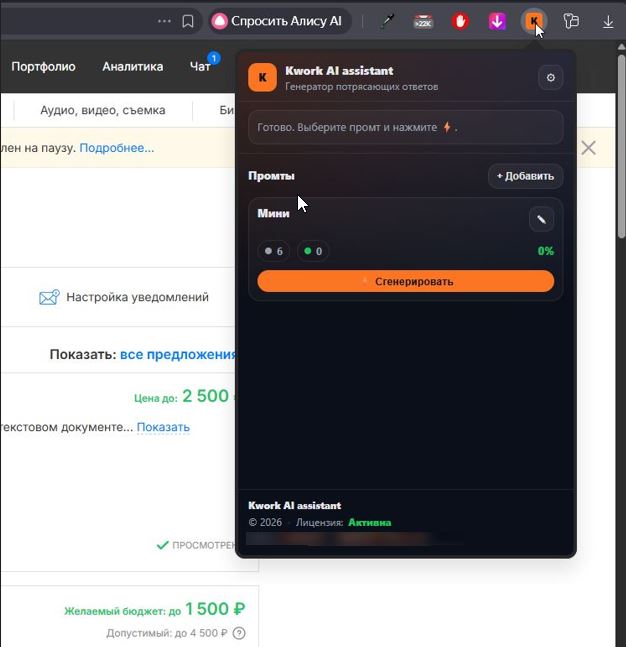Click the Цена до: 2 500 price

point(184,396)
